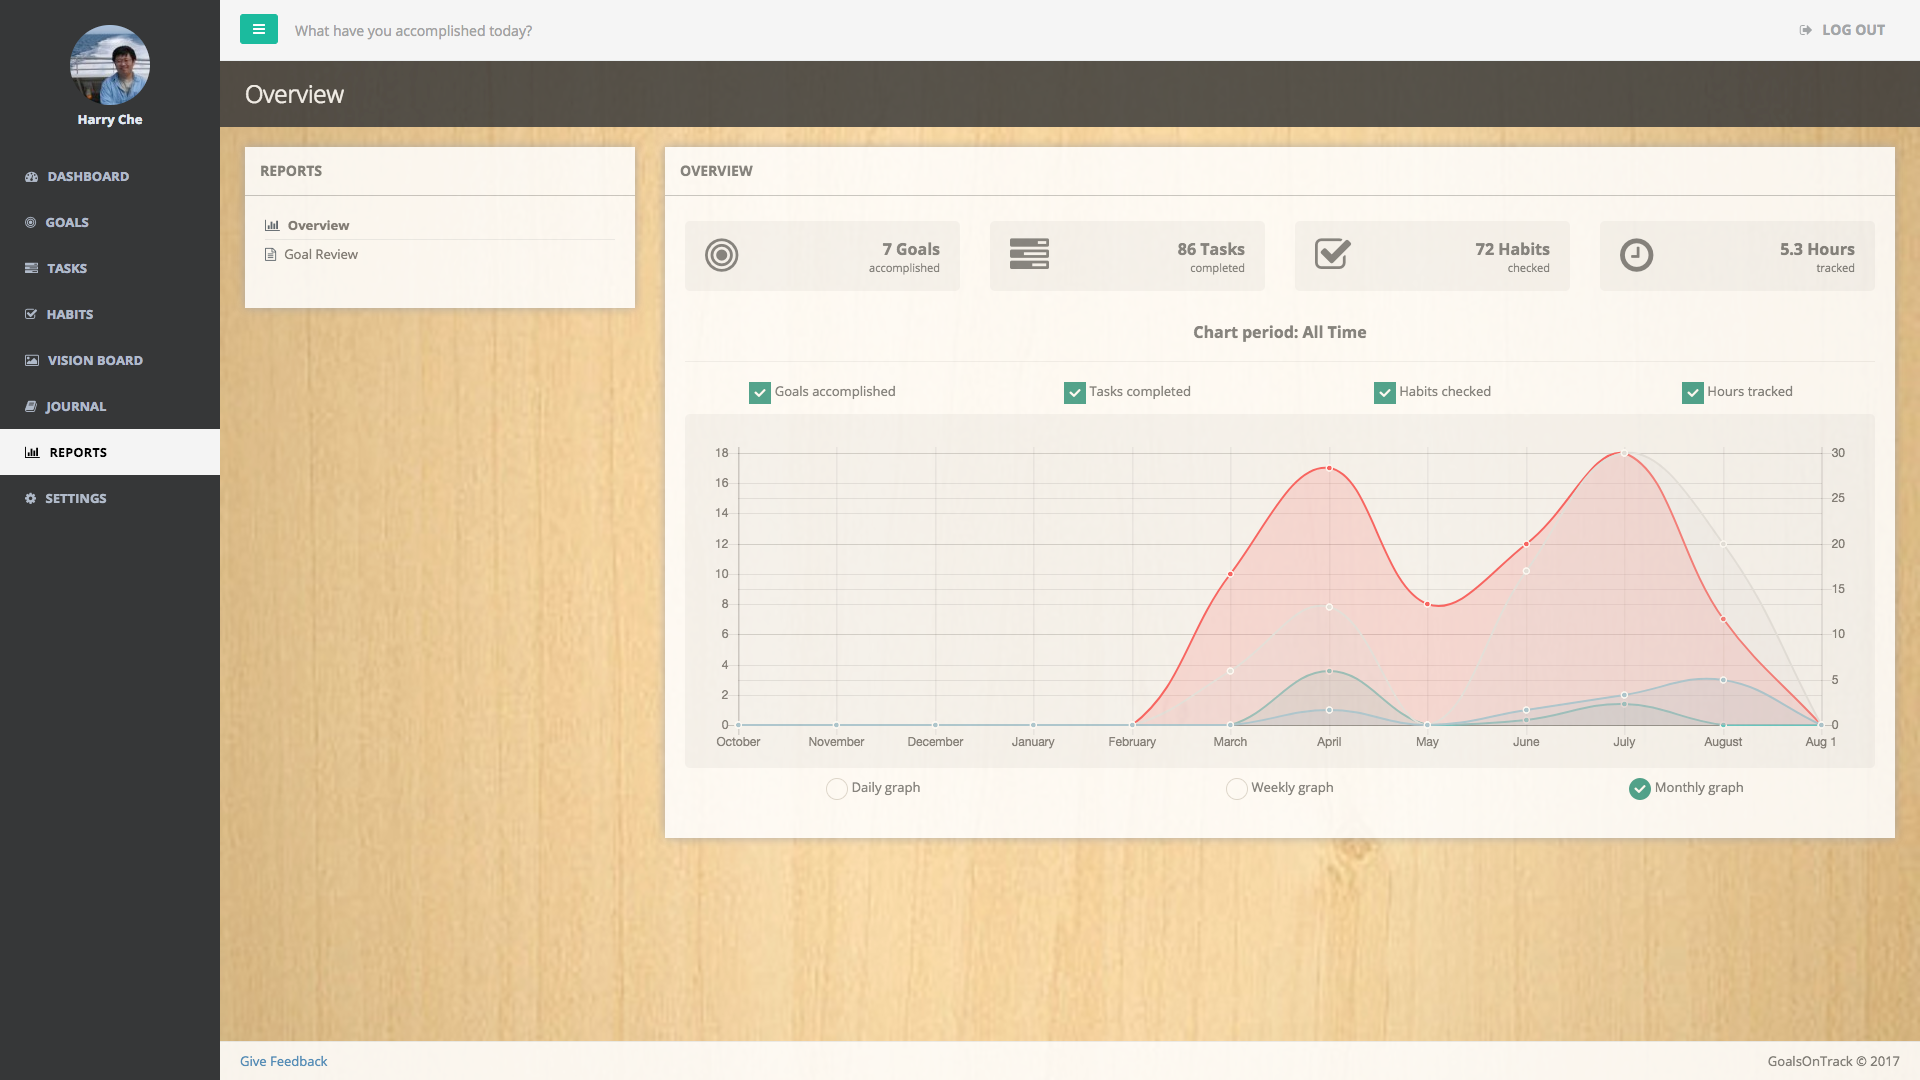
Task: Click the Habits checkmark icon in sidebar
Action: pyautogui.click(x=31, y=314)
